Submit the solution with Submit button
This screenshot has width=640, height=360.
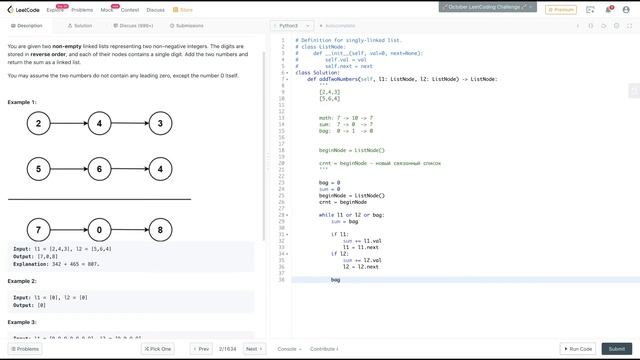617,349
